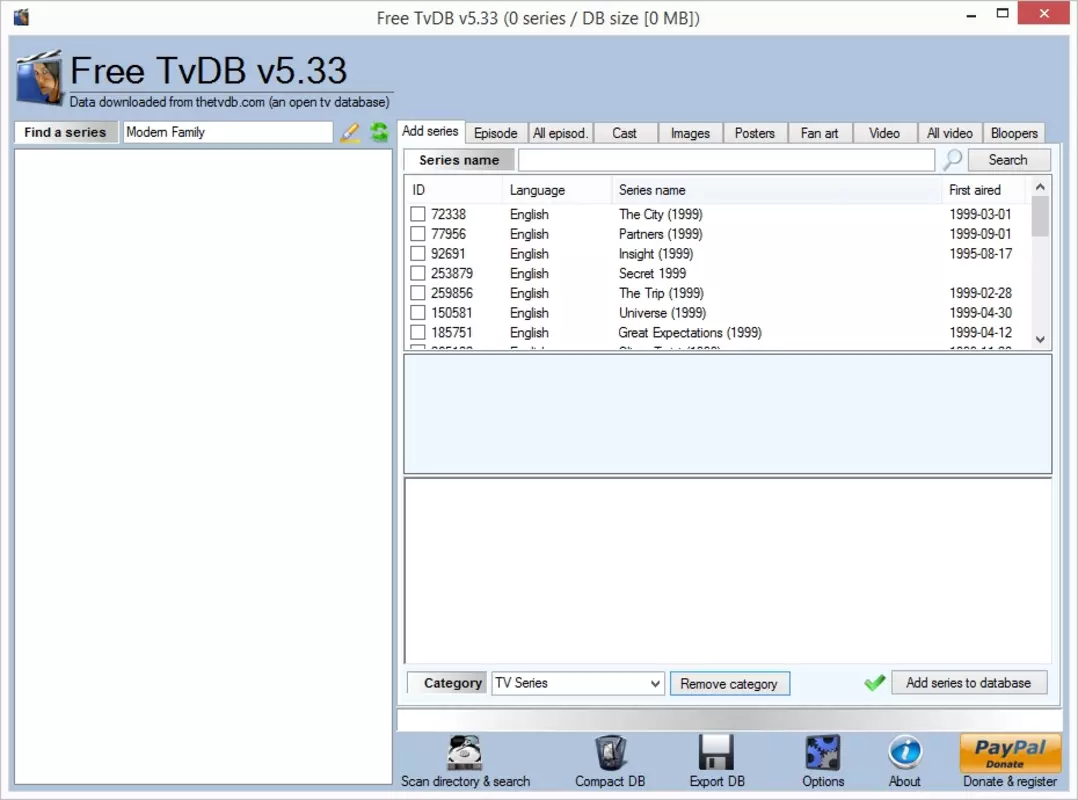
Task: Click the green refresh arrows icon
Action: click(379, 132)
